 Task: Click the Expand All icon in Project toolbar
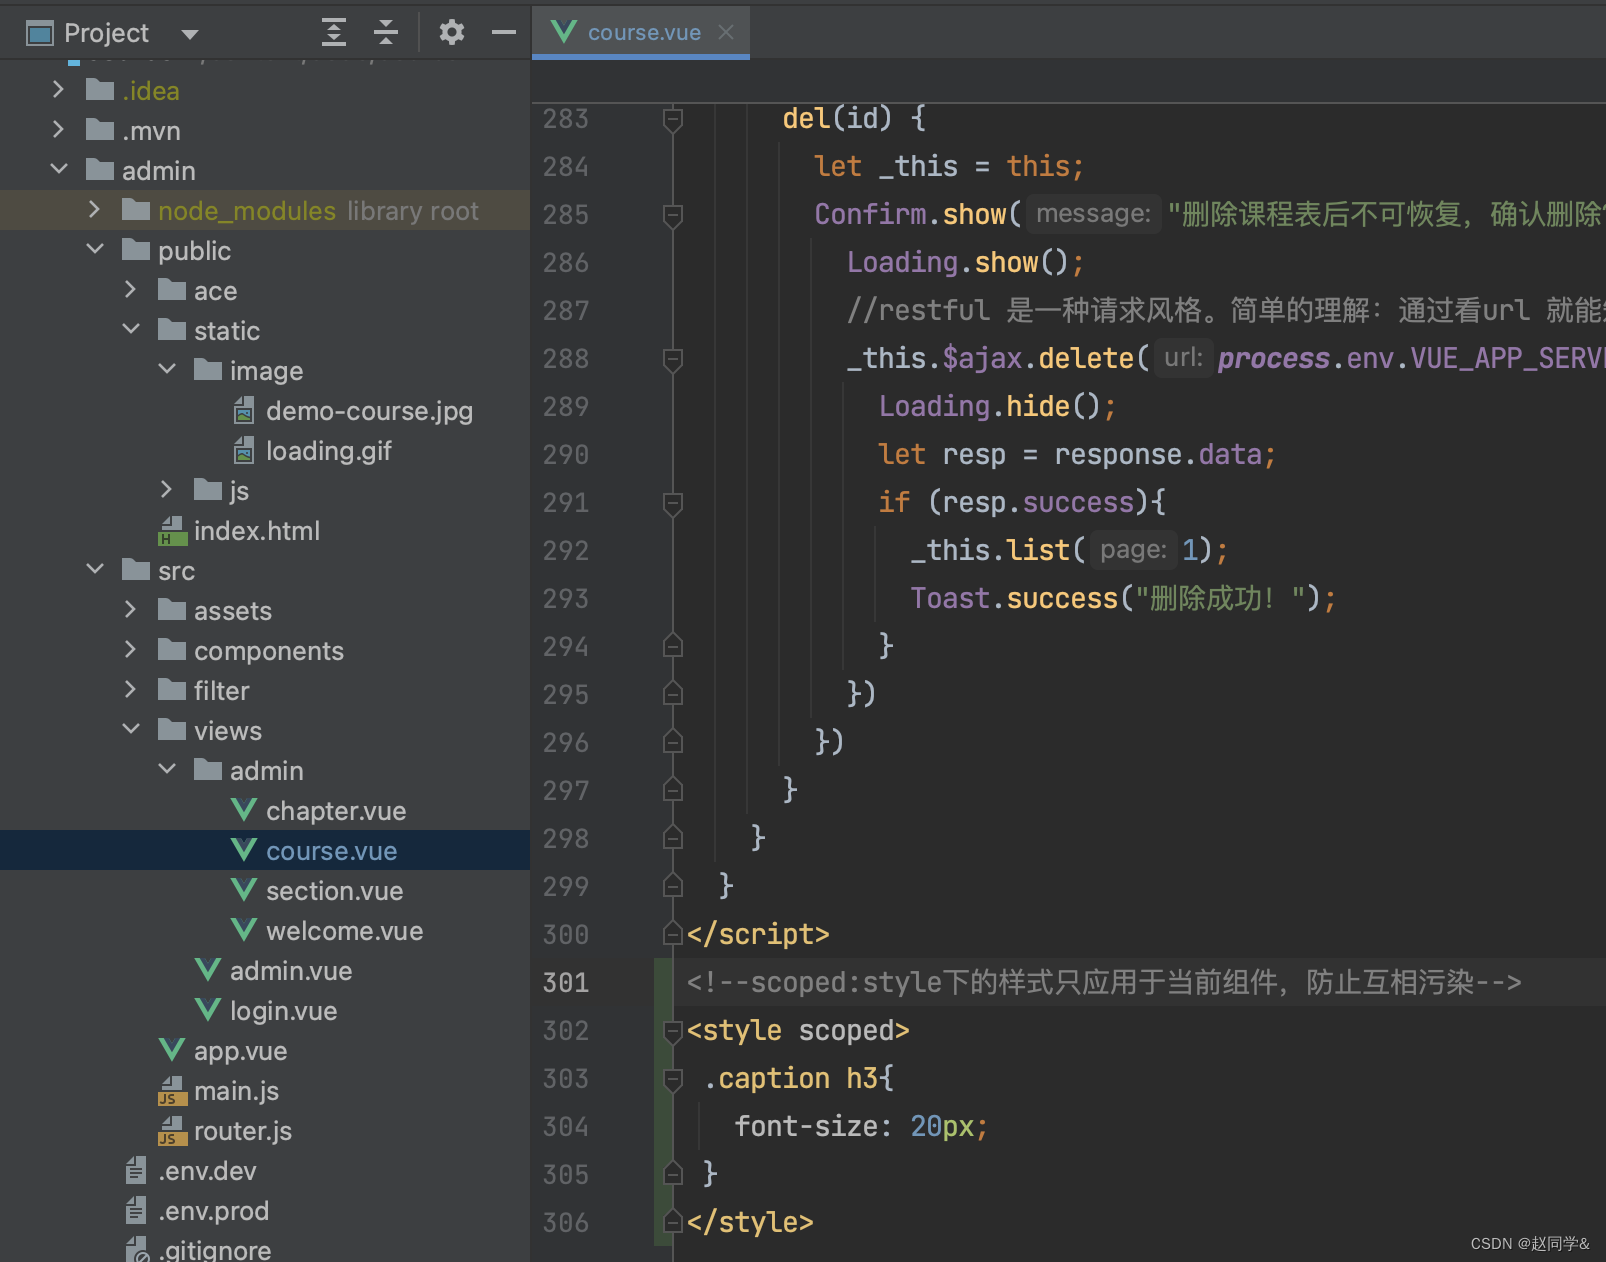click(334, 33)
